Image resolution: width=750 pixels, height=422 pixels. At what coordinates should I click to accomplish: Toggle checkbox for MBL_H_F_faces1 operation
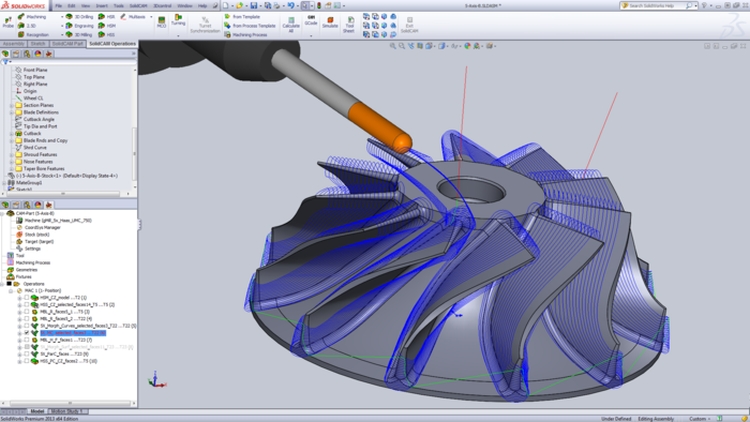tap(27, 340)
